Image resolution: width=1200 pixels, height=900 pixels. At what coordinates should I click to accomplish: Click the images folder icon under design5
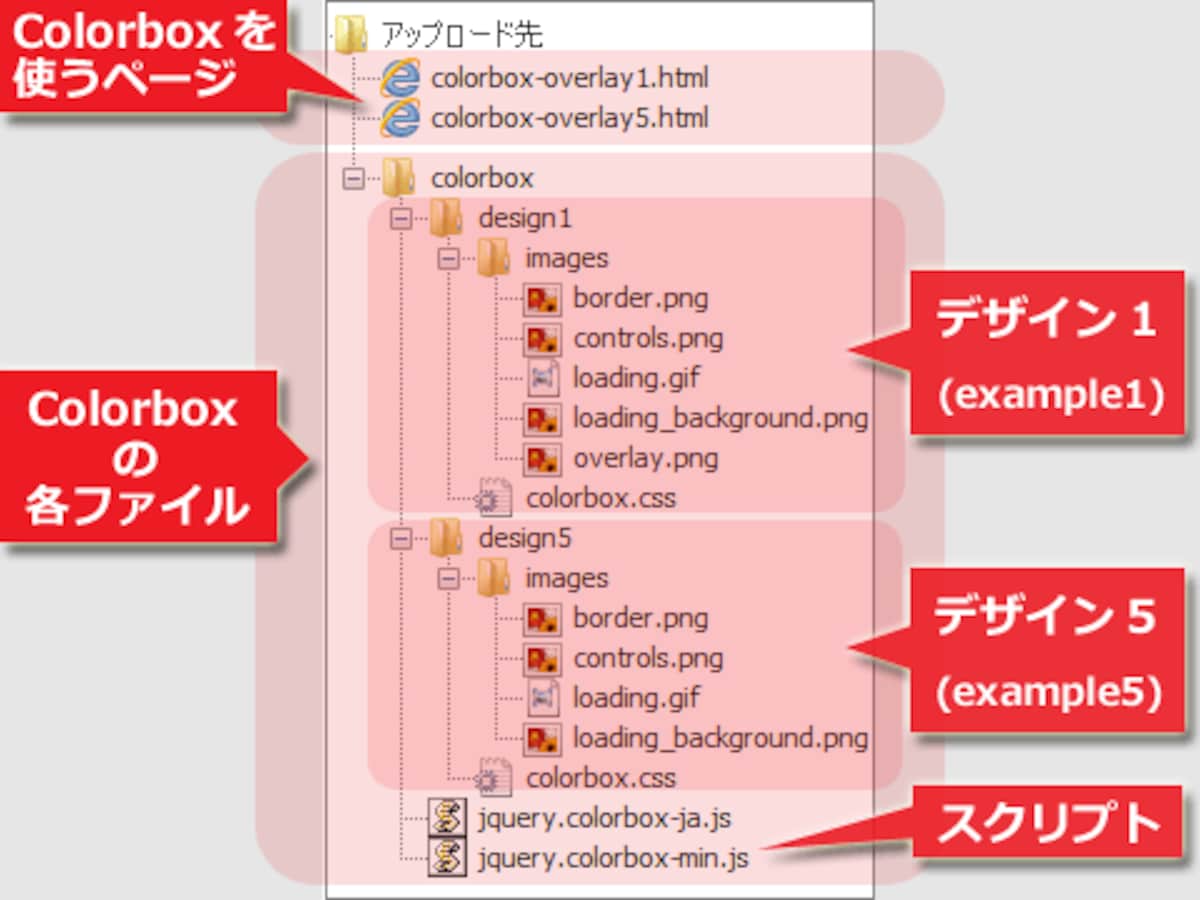pos(493,577)
